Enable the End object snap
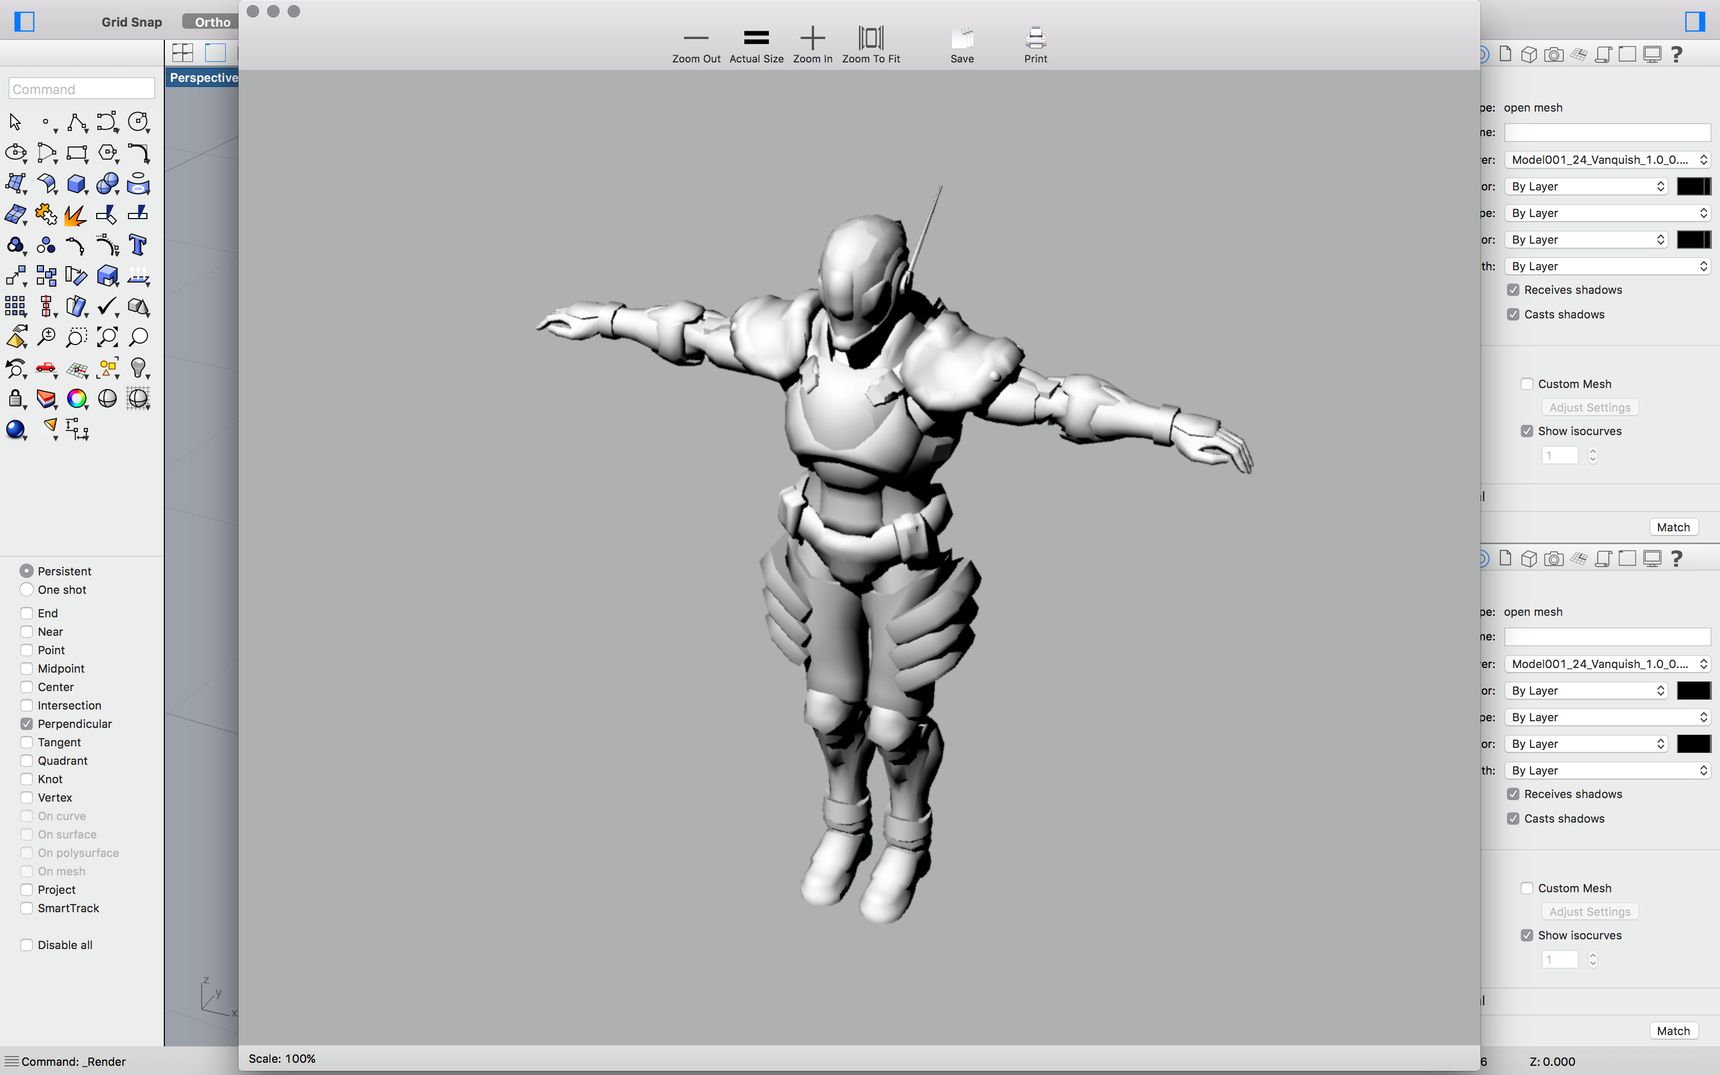Viewport: 1720px width, 1075px height. point(27,613)
